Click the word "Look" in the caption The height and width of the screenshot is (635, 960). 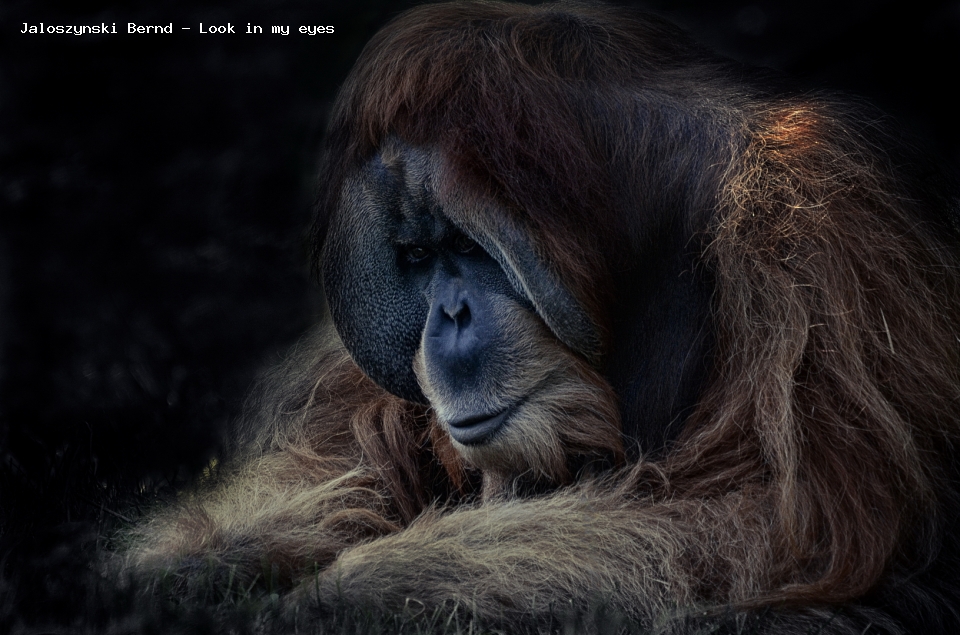tap(217, 28)
